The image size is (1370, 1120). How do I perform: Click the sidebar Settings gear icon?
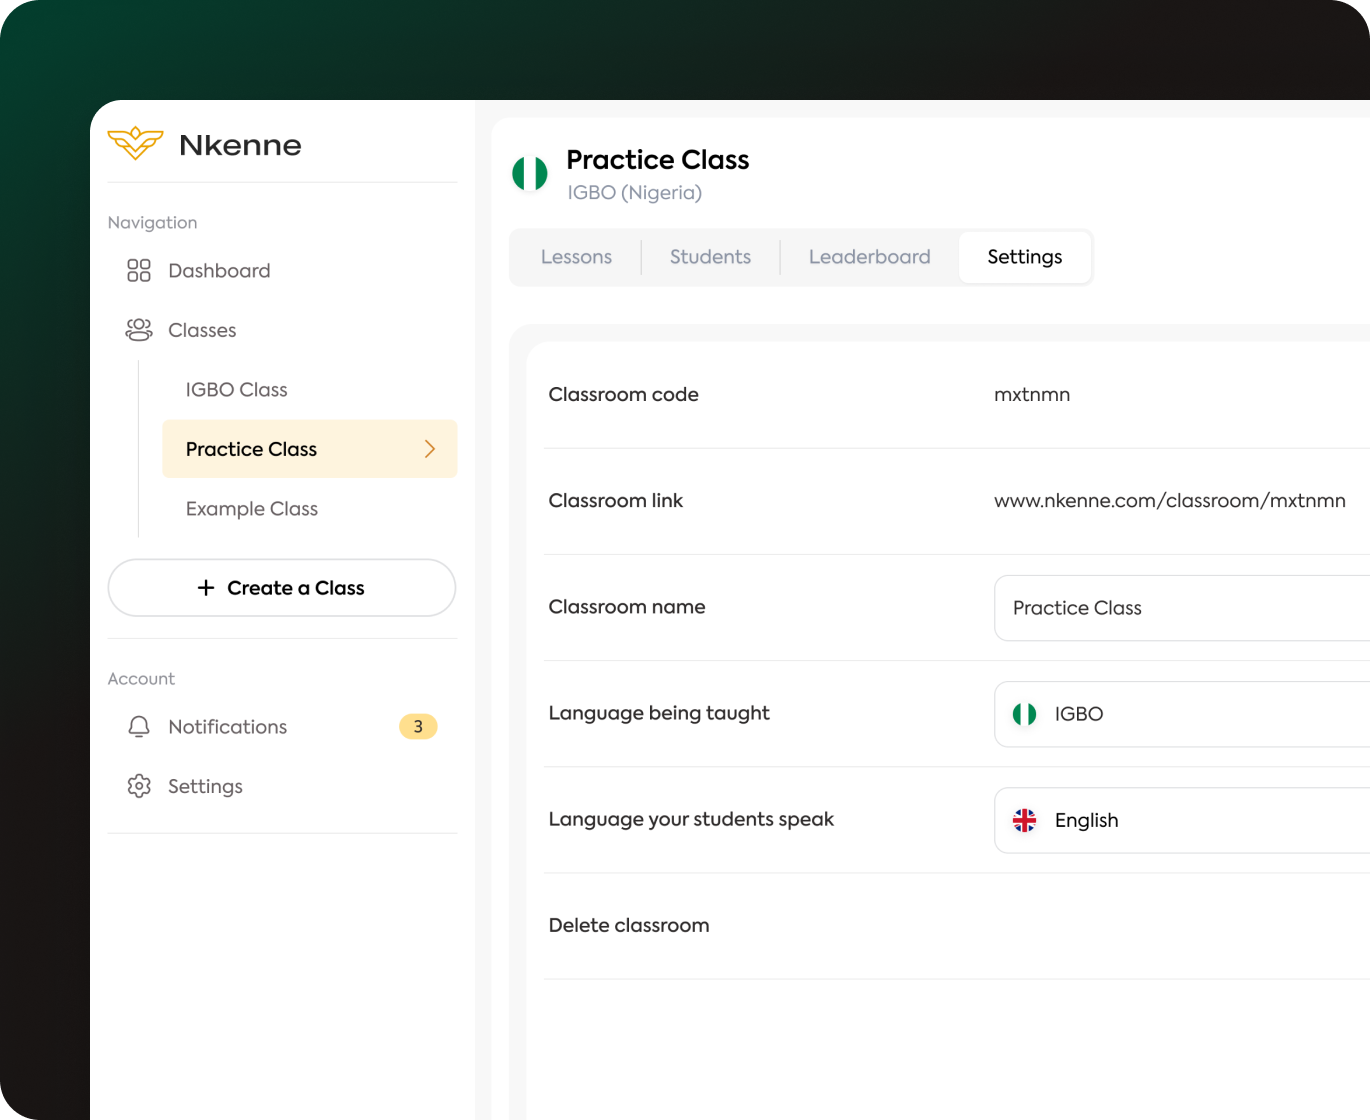coord(139,787)
